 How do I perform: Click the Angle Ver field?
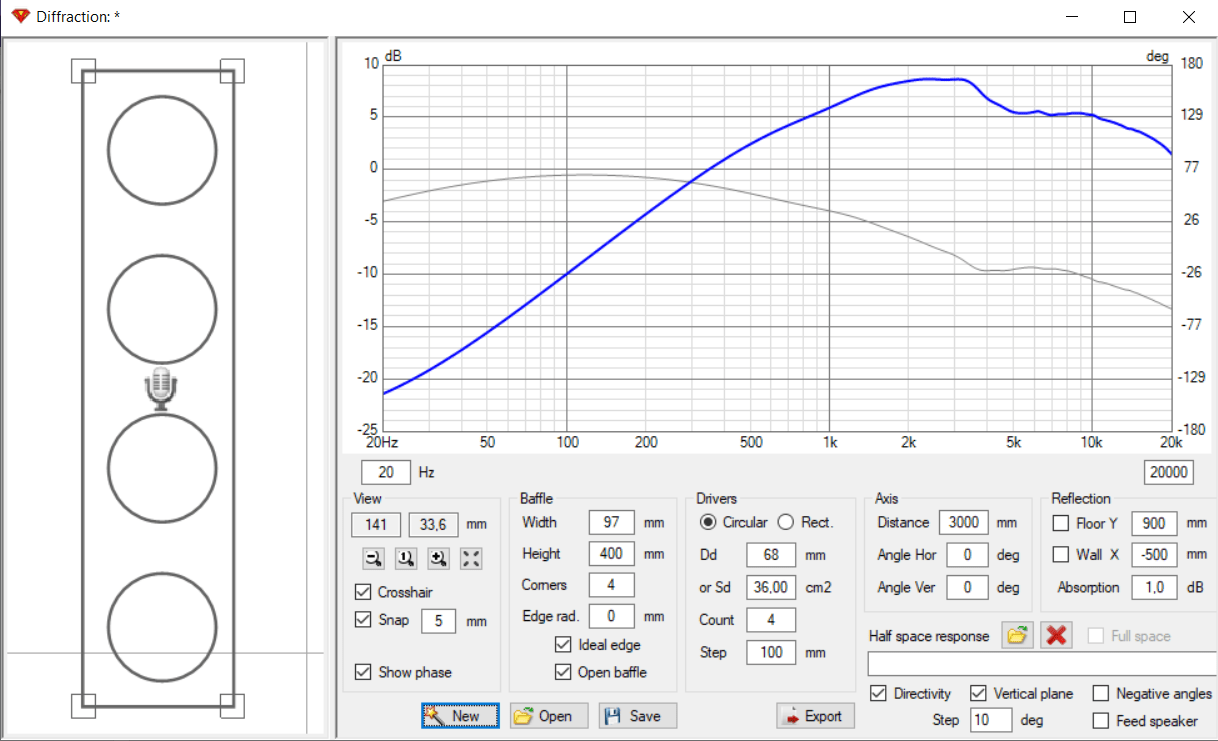tap(968, 587)
